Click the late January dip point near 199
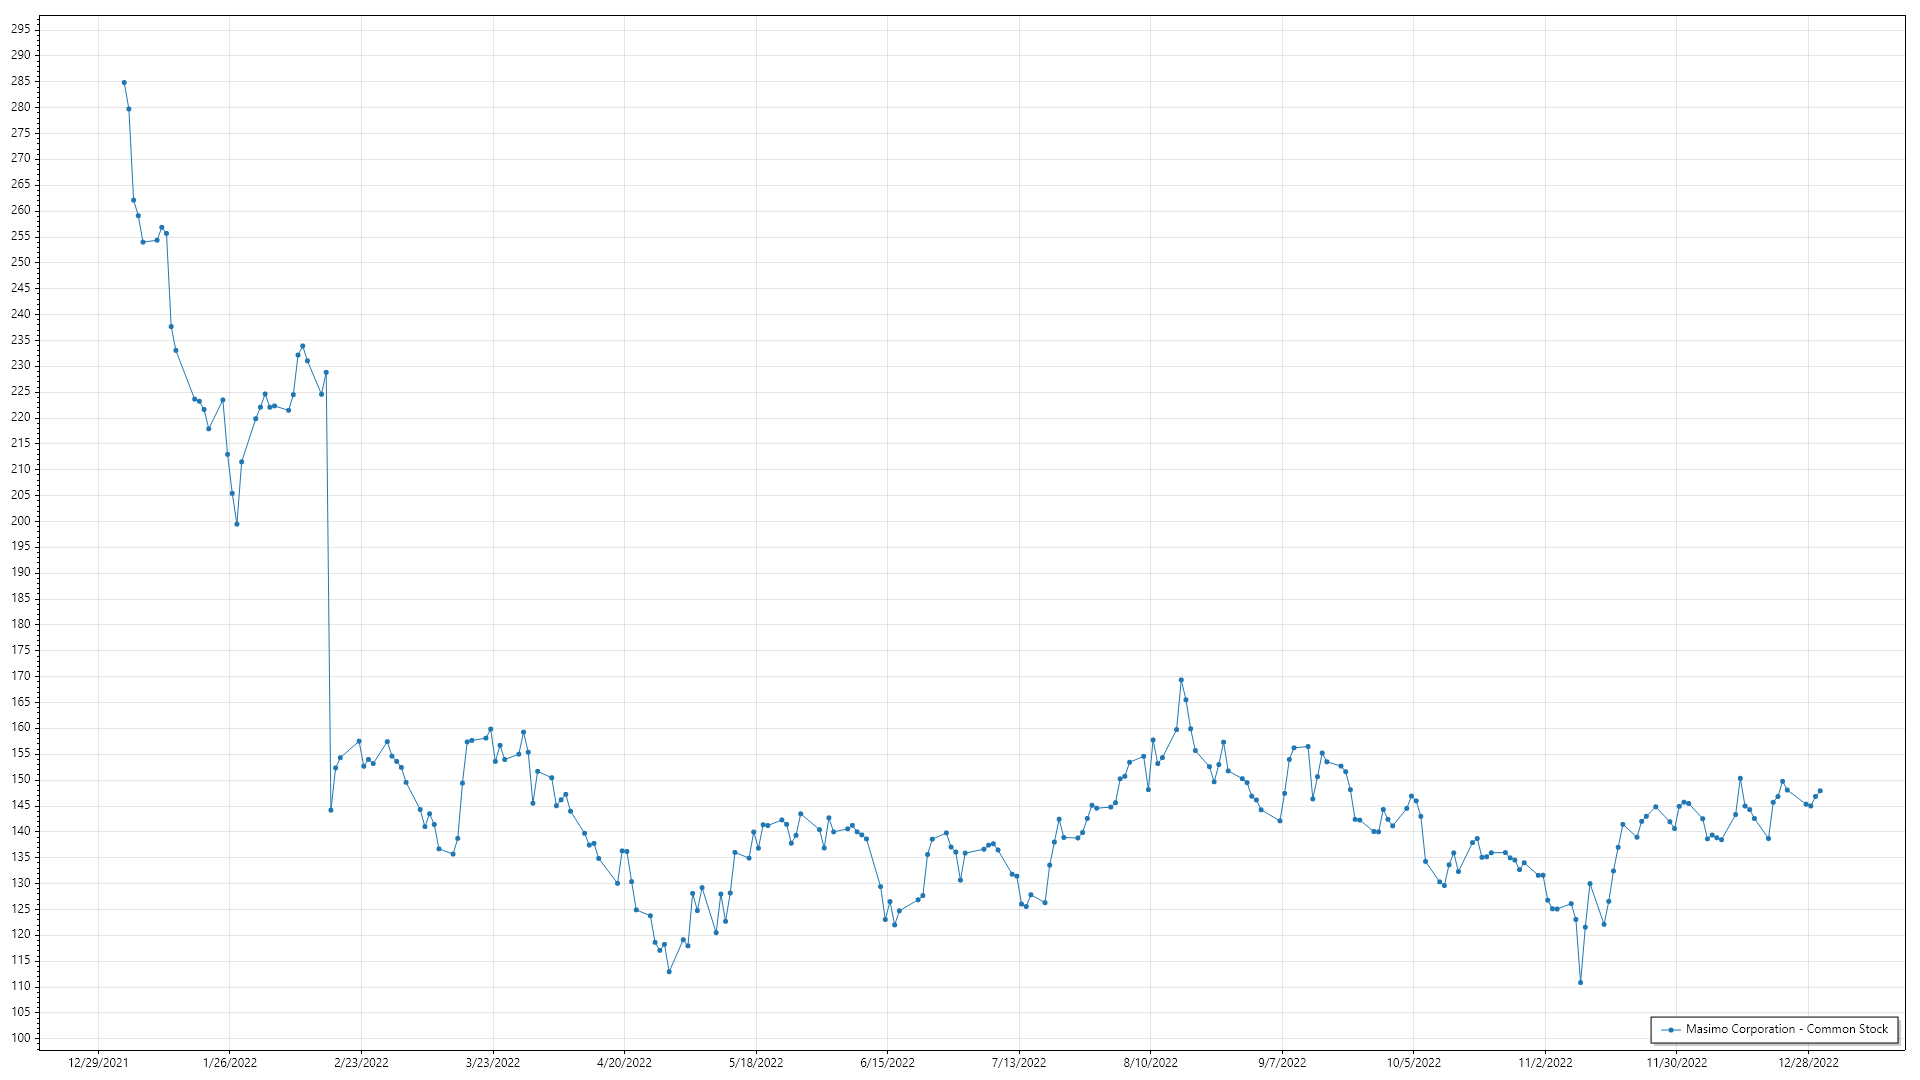The image size is (1920, 1080). (237, 524)
